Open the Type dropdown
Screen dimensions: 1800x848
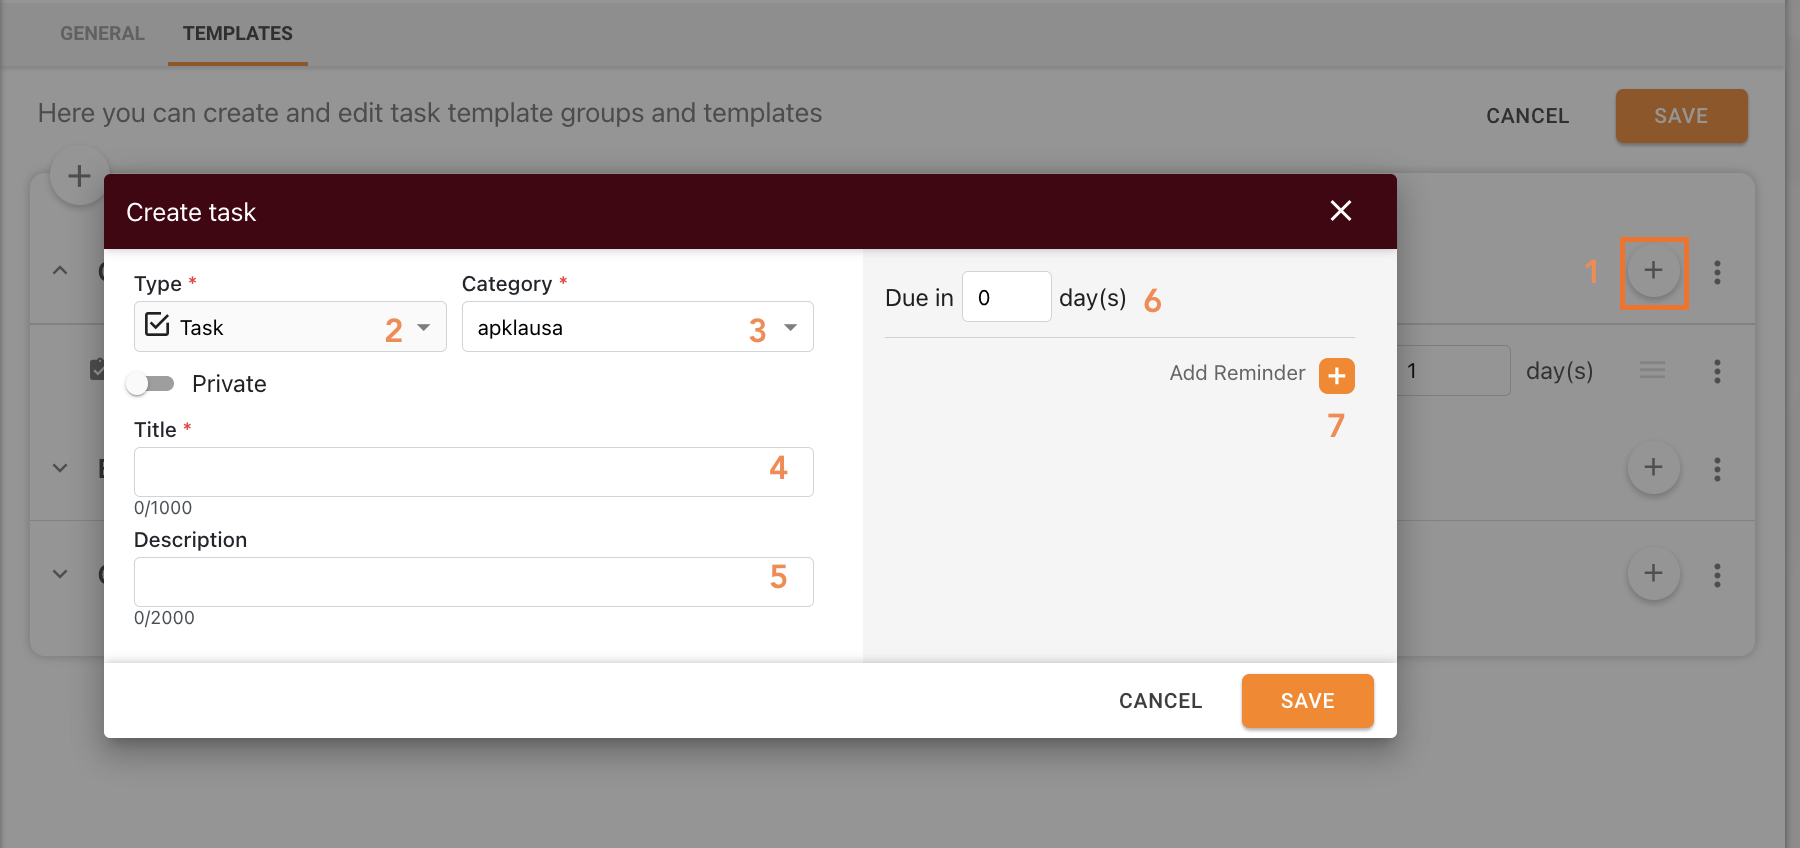point(424,326)
